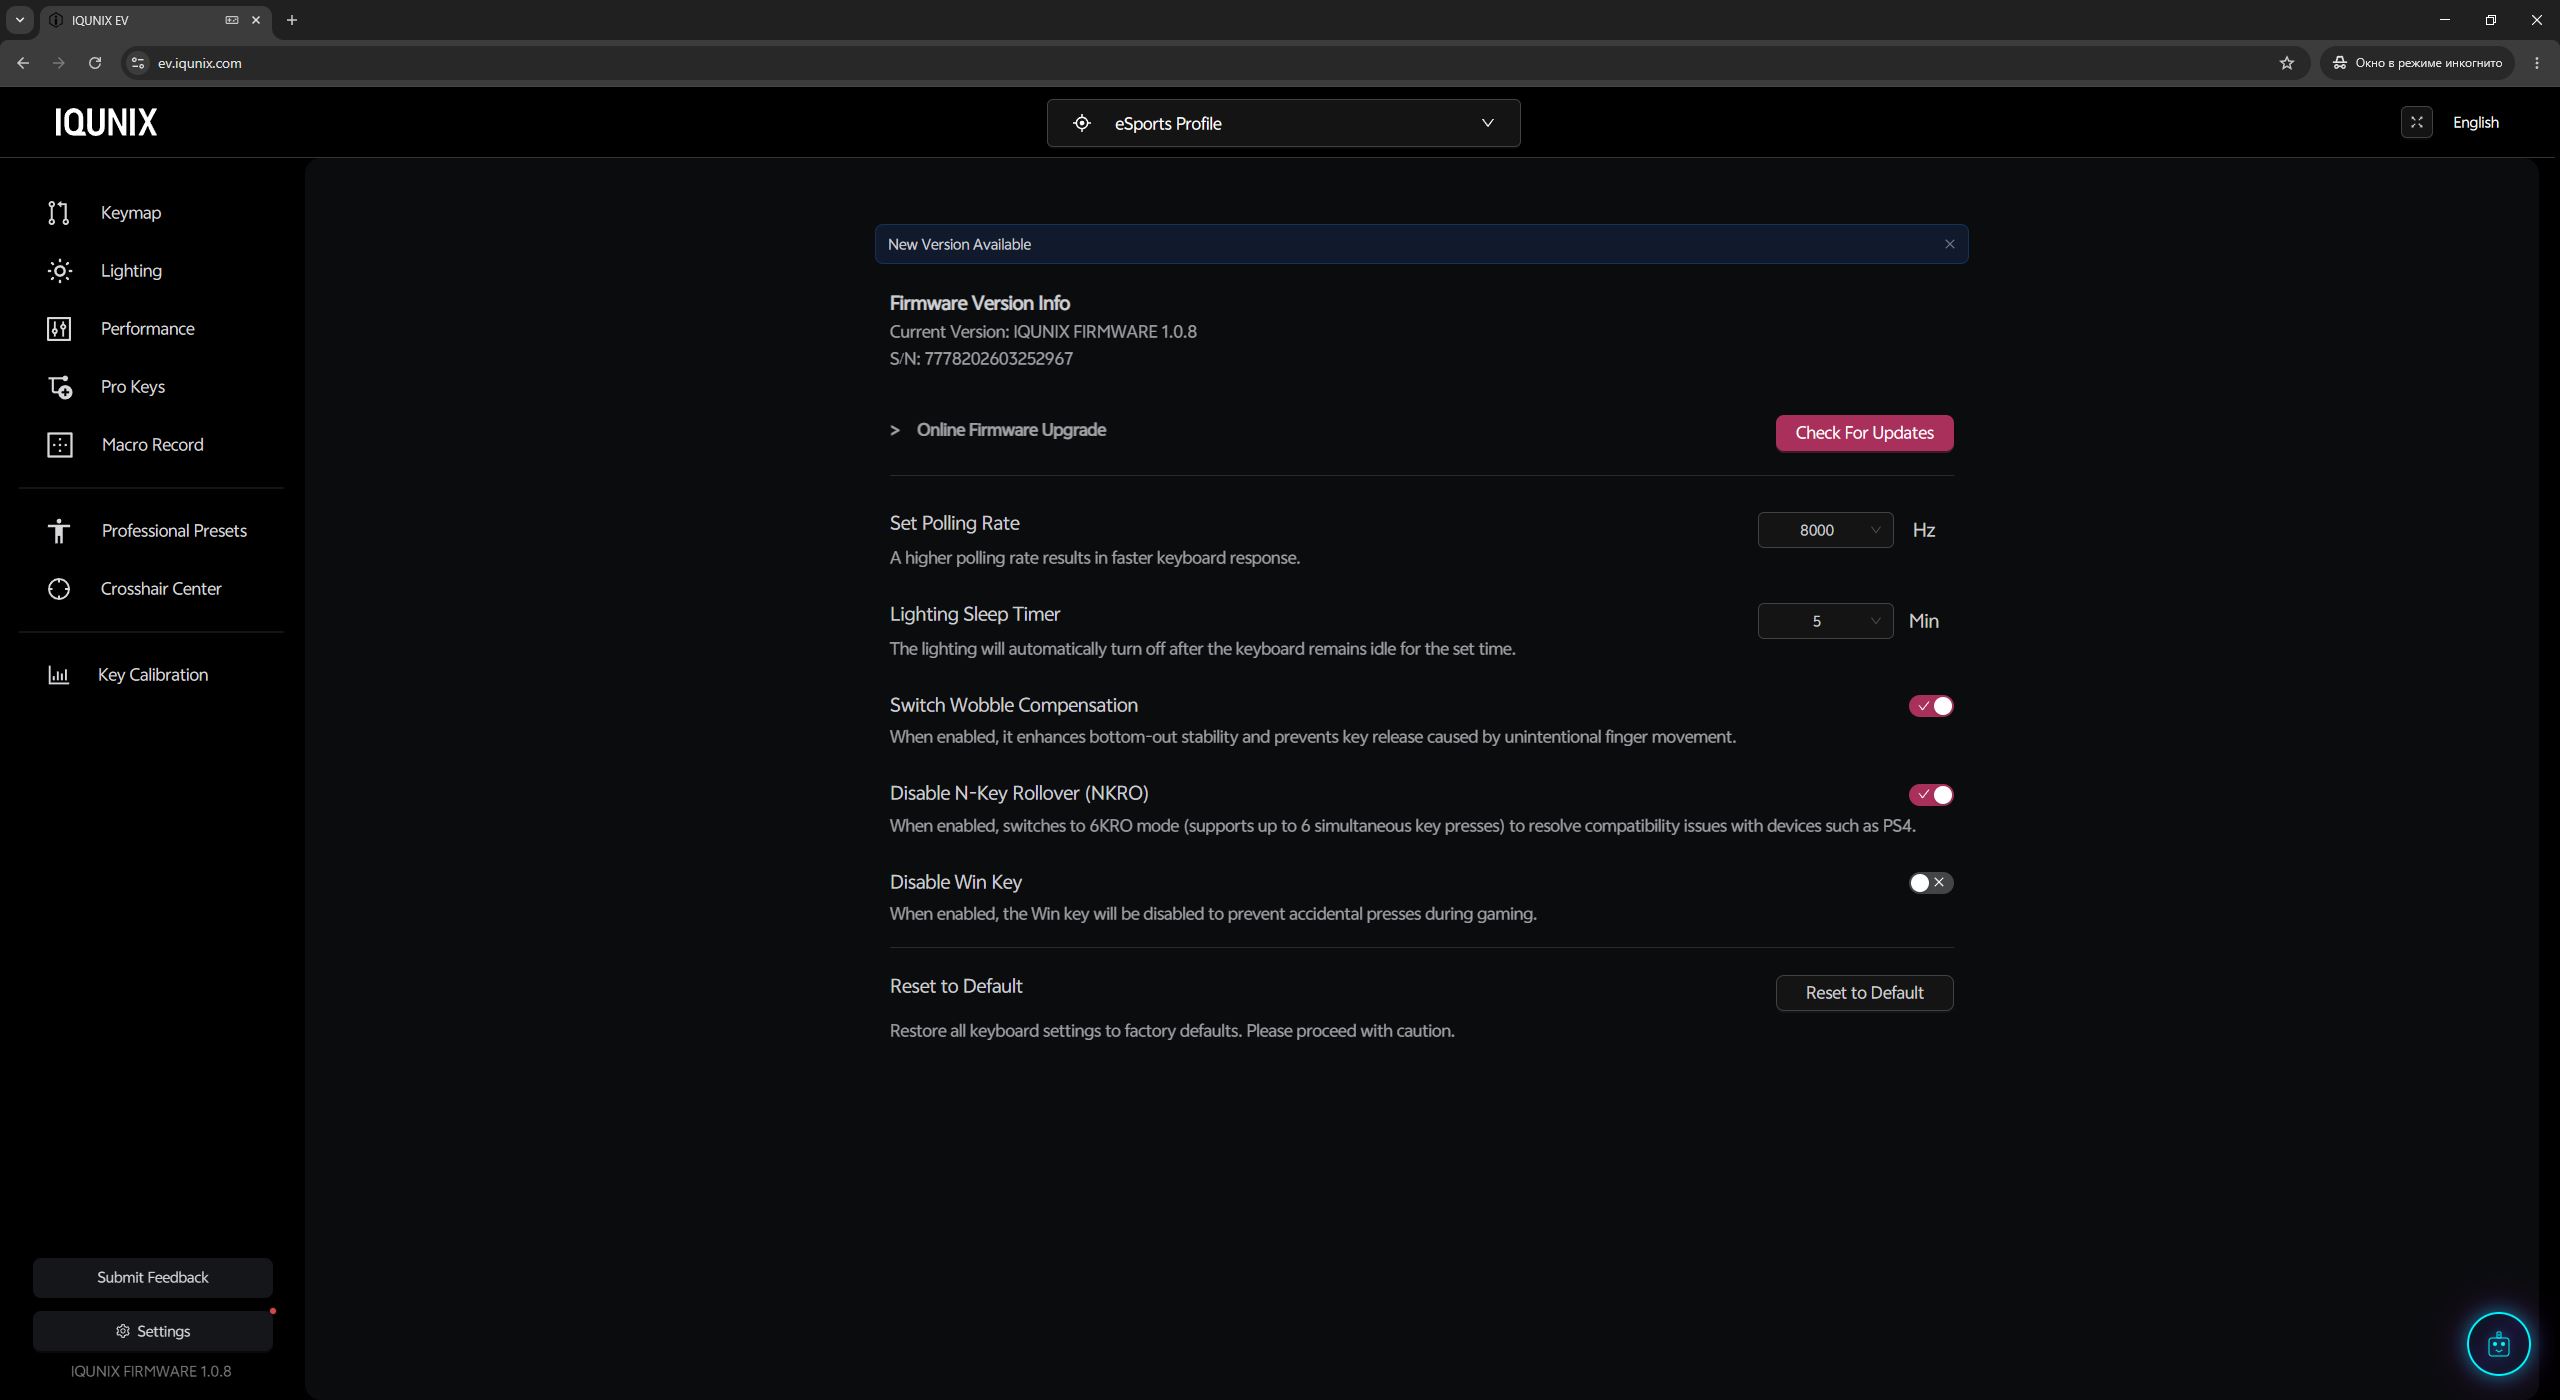Click Check For Updates button
Screen dimensions: 2560x1400
pos(1864,433)
